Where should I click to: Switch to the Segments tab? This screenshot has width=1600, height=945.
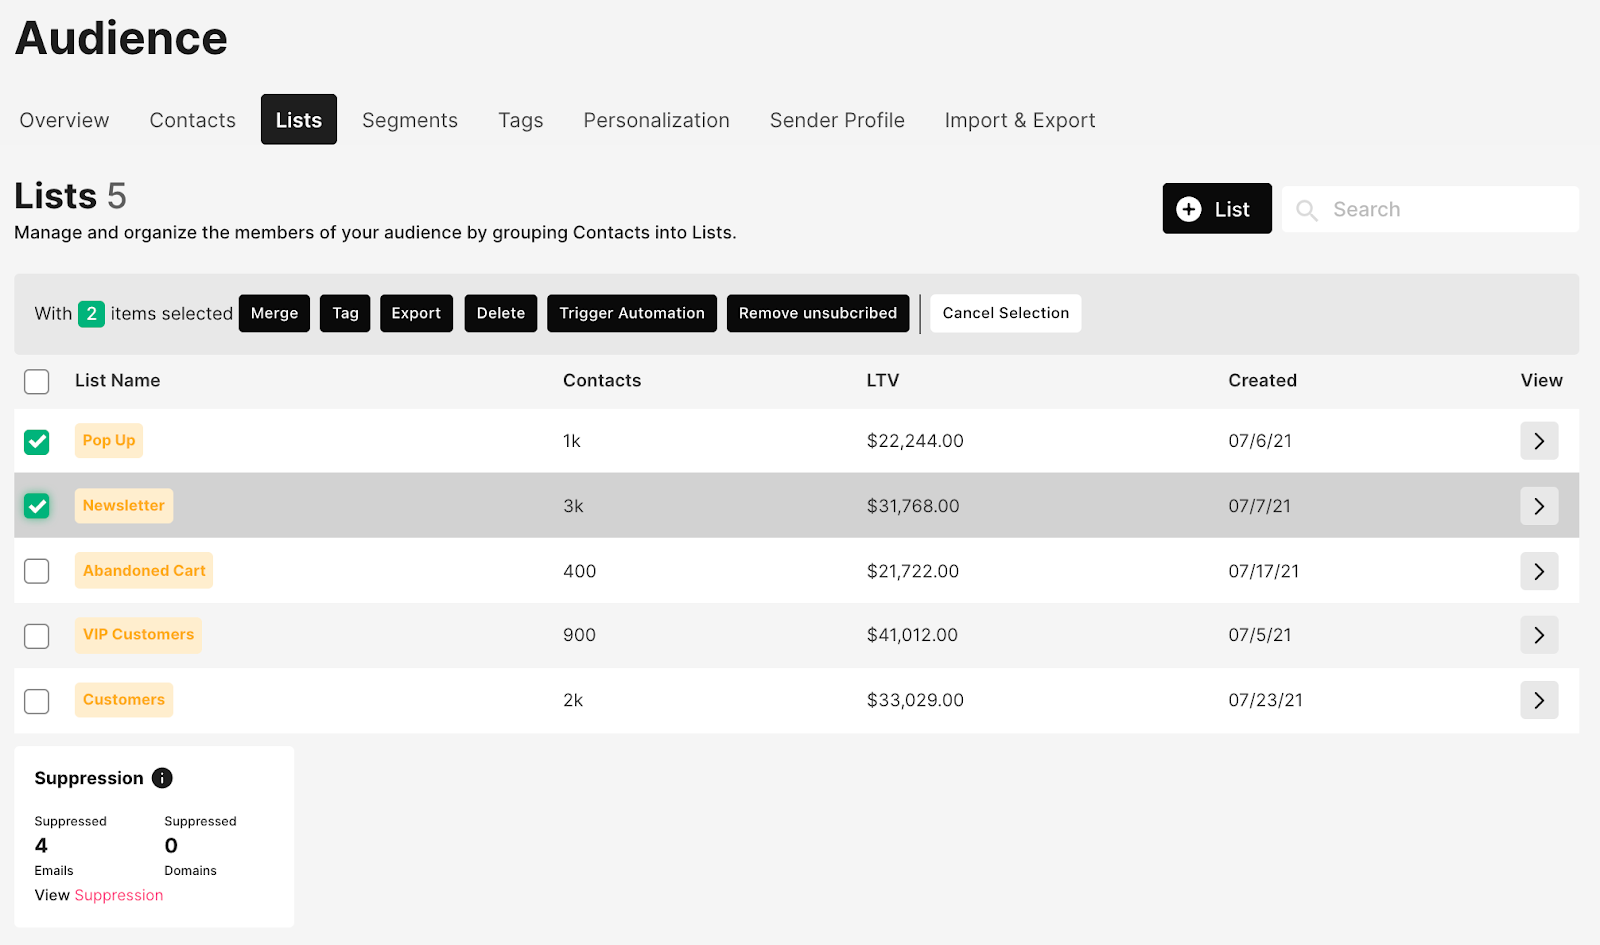(409, 120)
